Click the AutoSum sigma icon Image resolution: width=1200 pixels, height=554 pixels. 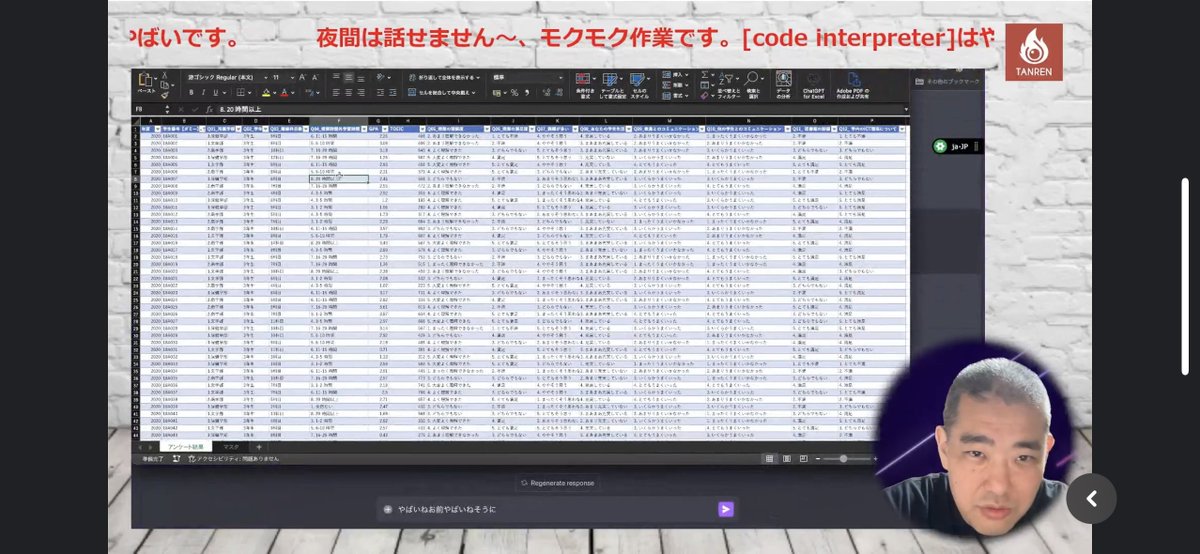tap(705, 75)
